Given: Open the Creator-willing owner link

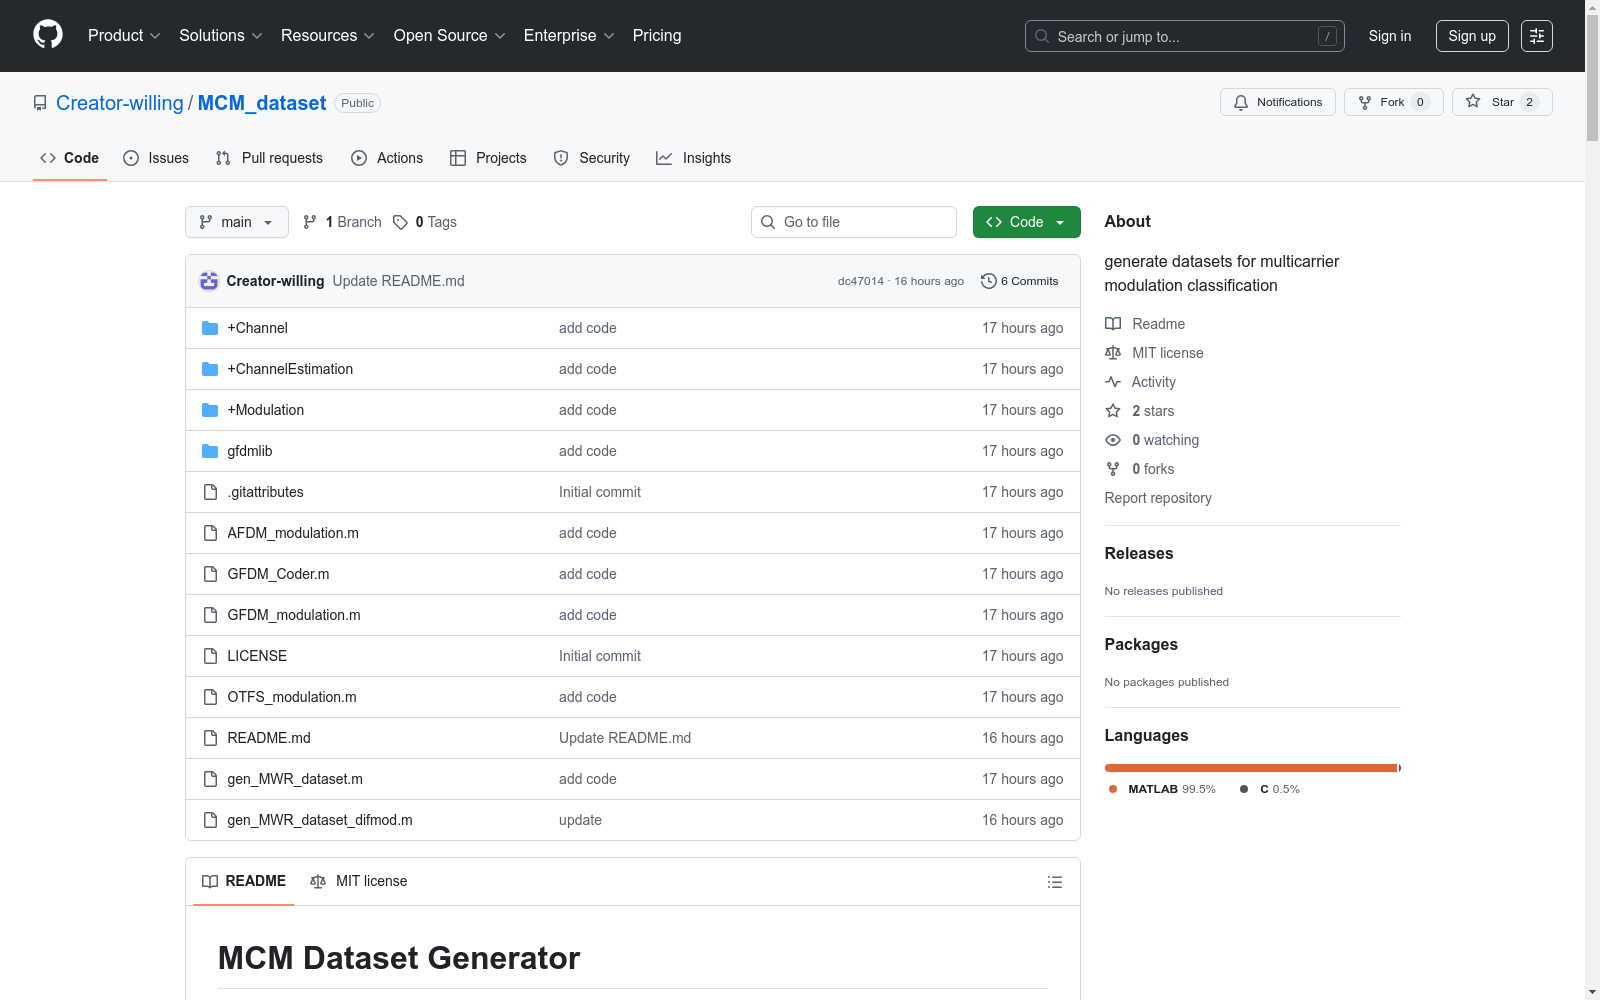Looking at the screenshot, I should (x=120, y=103).
